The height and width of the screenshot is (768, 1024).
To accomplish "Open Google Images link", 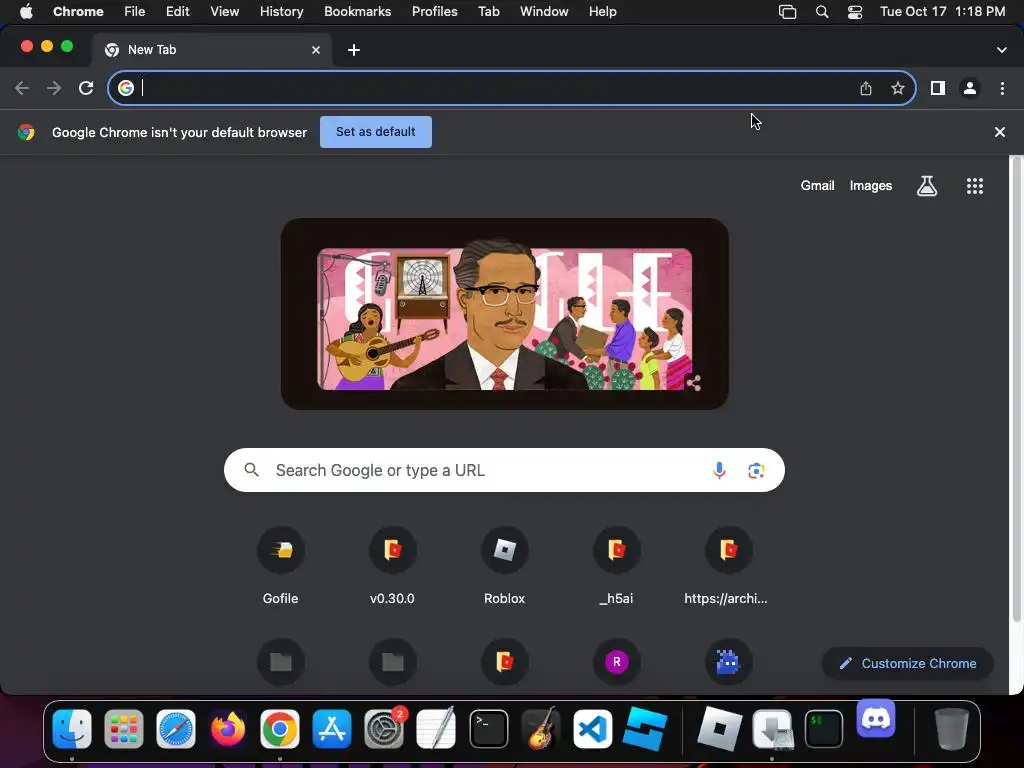I will [x=871, y=186].
